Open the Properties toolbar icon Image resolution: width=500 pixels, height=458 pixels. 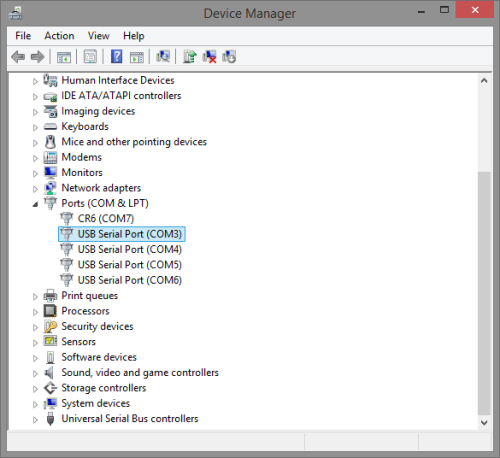pos(90,57)
